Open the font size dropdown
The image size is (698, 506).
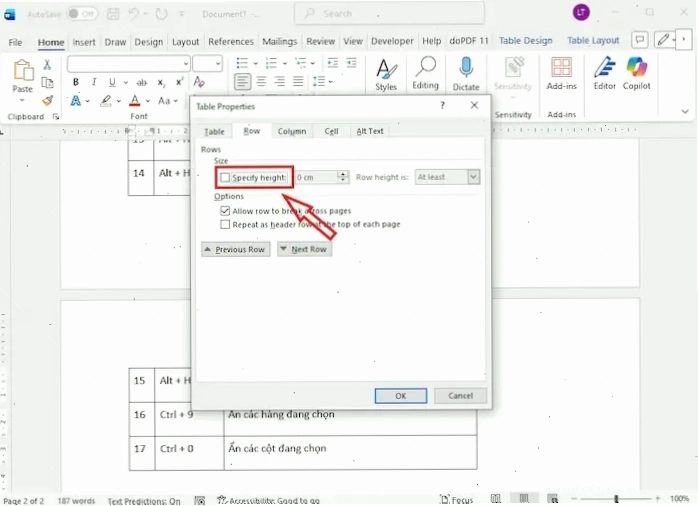point(218,64)
